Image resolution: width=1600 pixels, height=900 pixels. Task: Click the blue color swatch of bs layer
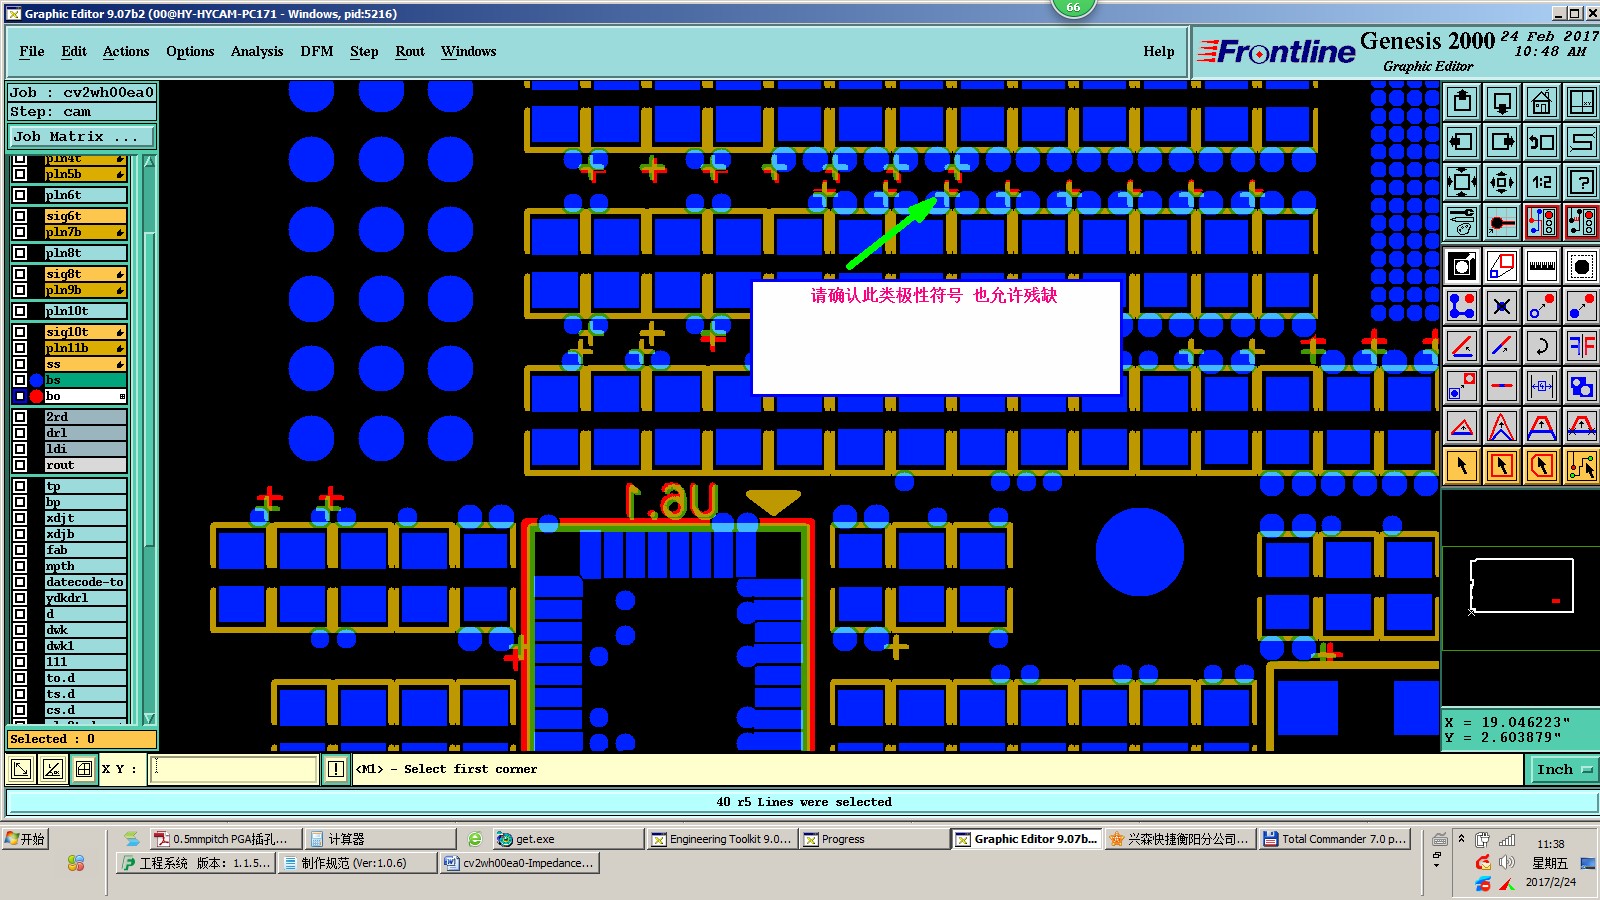[x=37, y=380]
